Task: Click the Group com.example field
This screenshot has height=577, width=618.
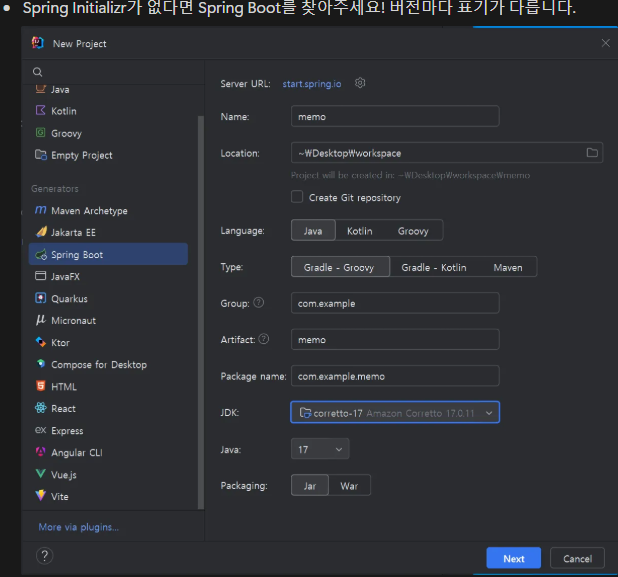Action: [395, 303]
